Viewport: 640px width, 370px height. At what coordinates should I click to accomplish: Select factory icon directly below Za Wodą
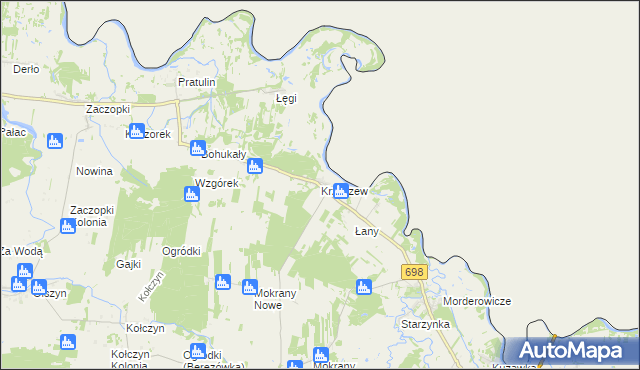tap(24, 271)
